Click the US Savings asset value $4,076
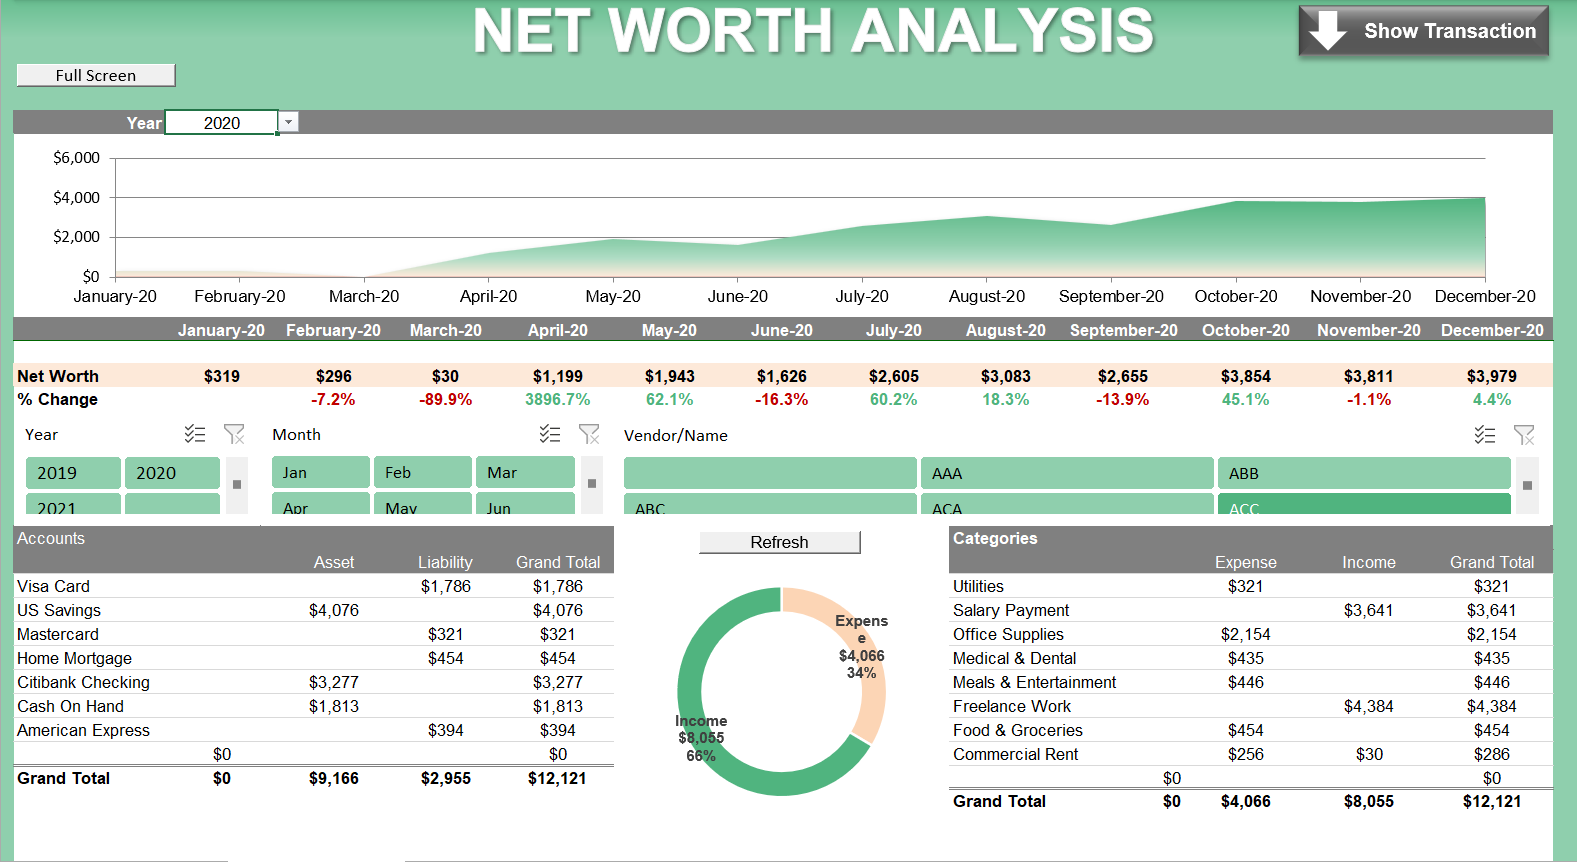1577x862 pixels. [333, 610]
